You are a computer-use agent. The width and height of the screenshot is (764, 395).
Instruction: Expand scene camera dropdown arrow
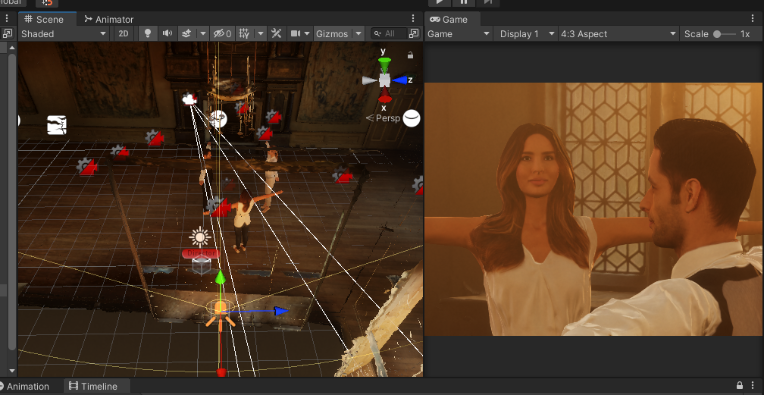307,34
